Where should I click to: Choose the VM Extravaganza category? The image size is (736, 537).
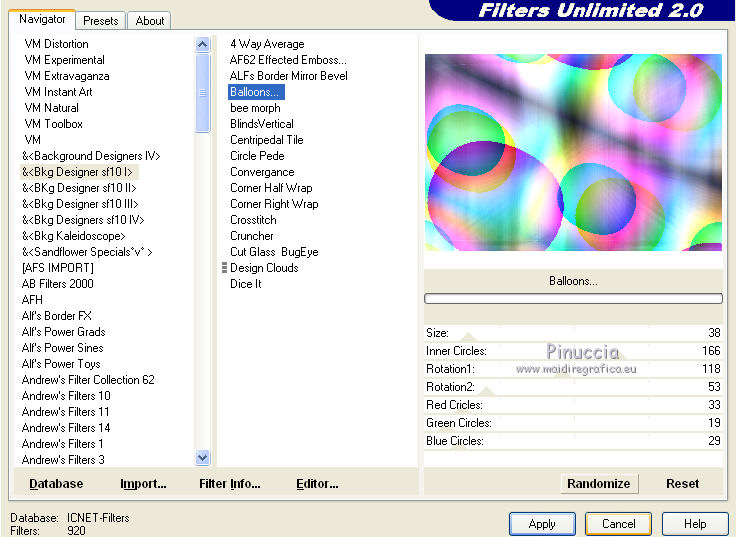coord(67,76)
